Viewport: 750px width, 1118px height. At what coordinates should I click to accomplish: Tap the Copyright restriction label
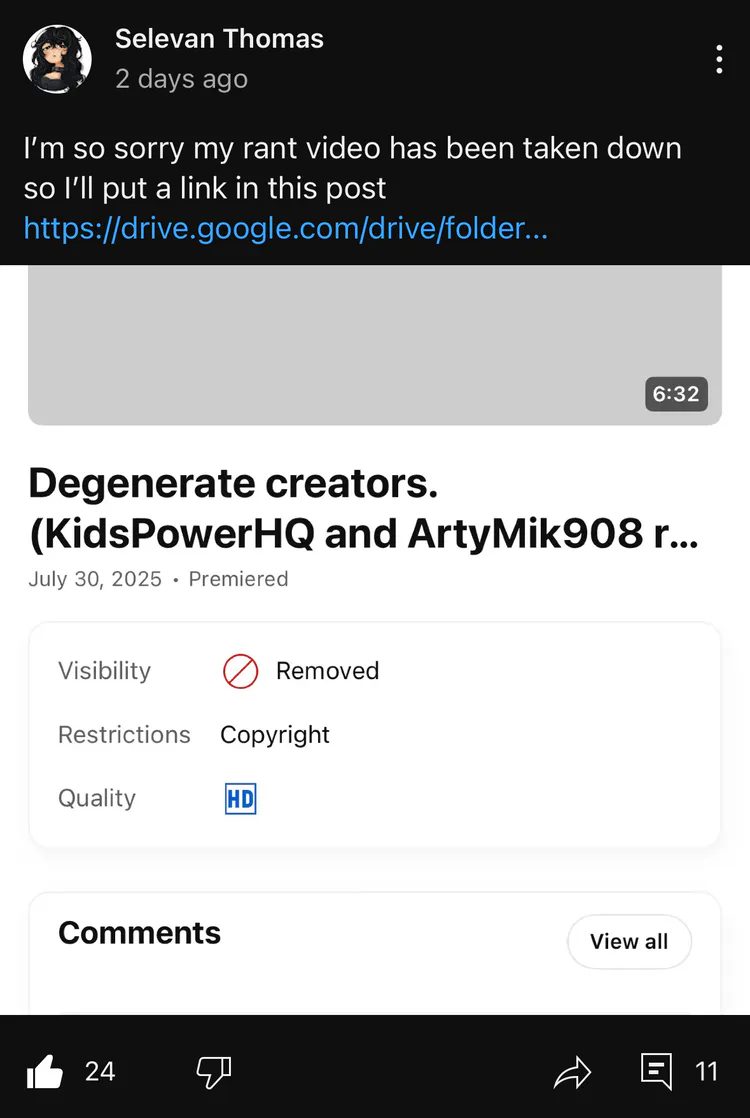(x=275, y=735)
